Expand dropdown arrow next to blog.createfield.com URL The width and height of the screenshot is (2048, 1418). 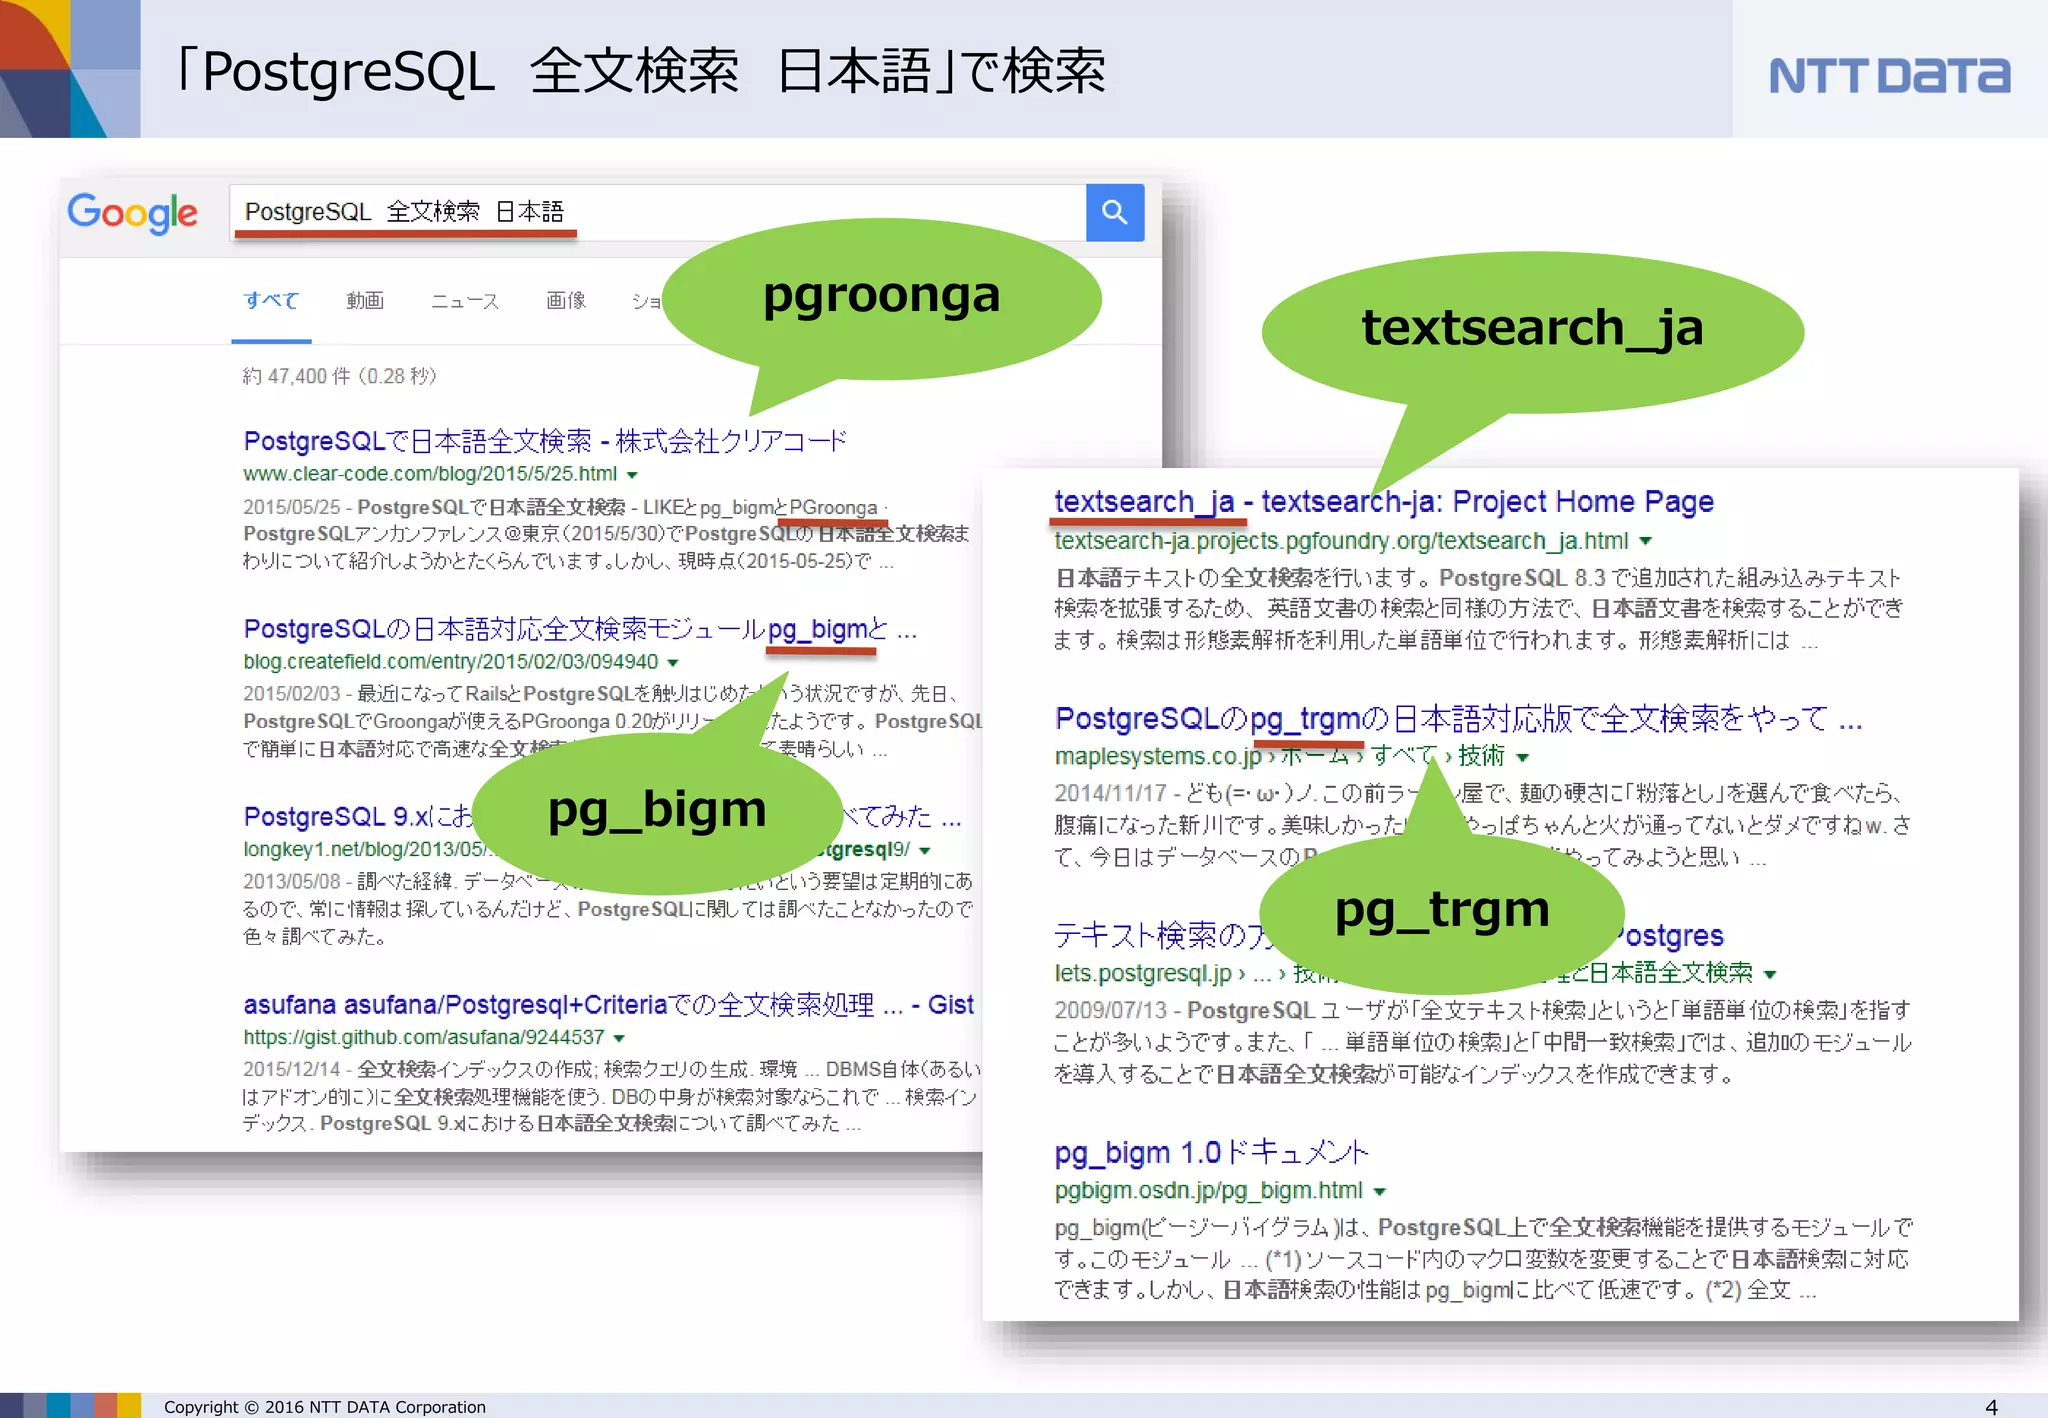(x=673, y=663)
